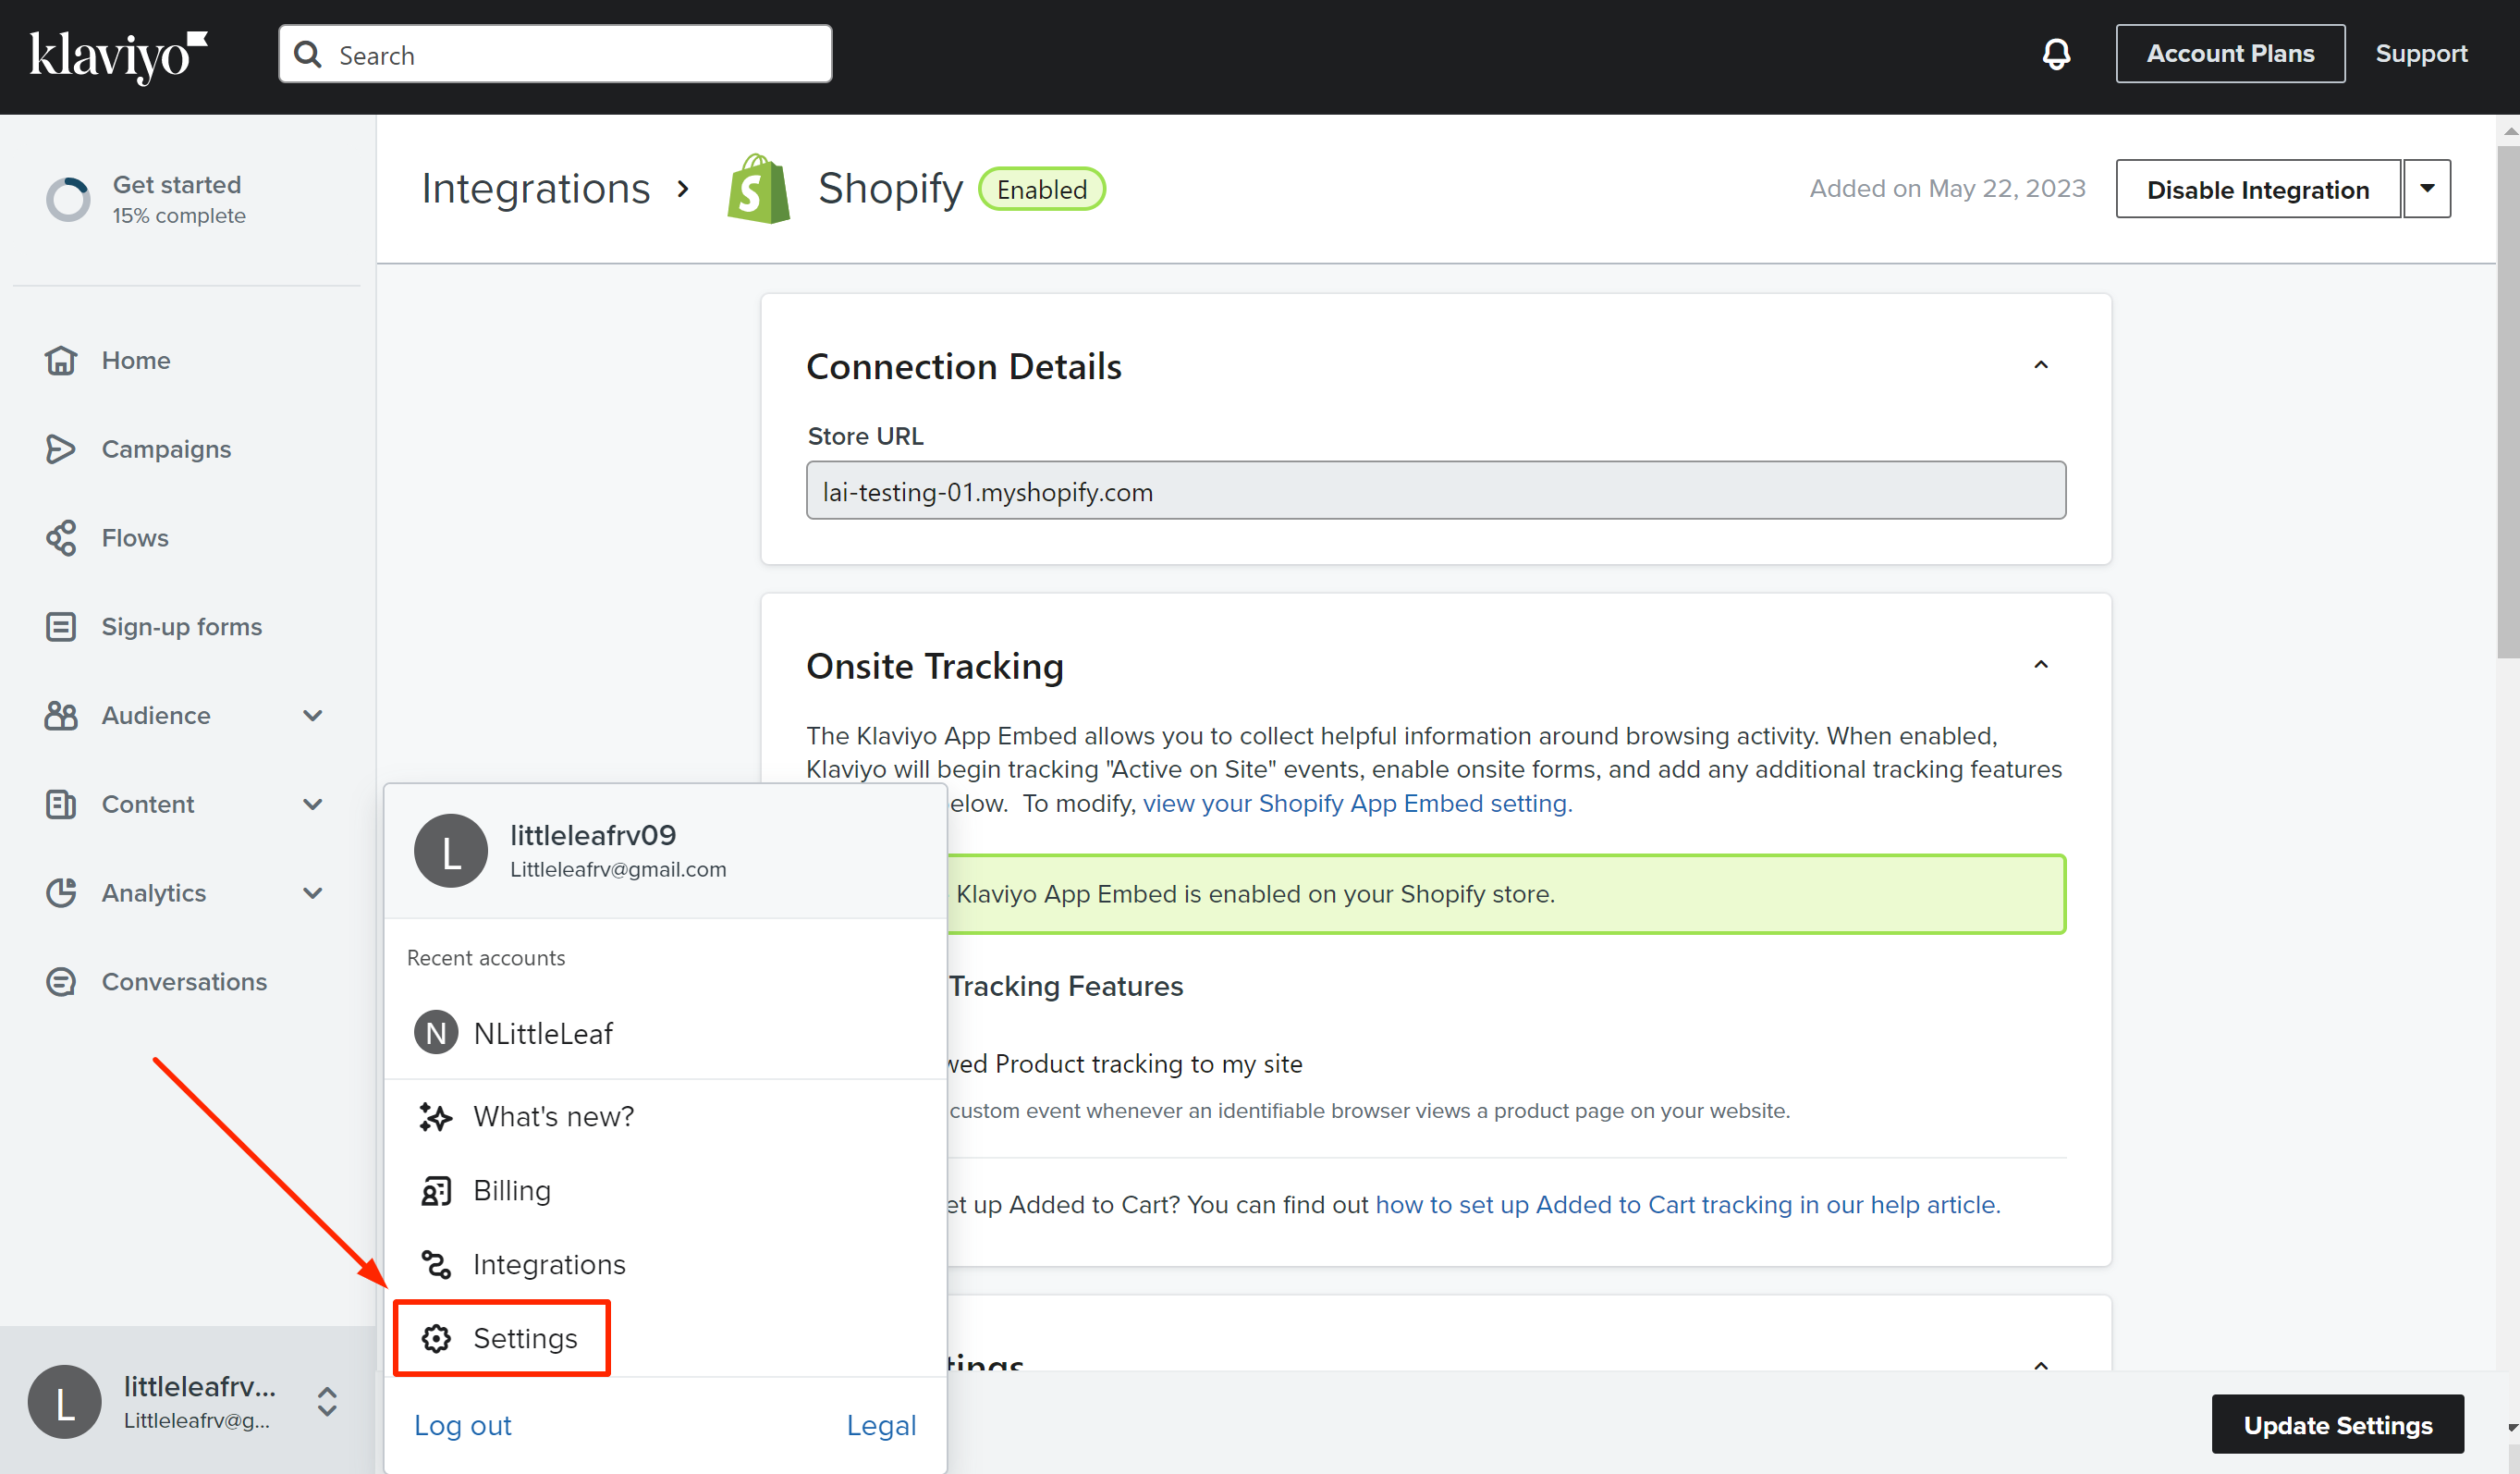Expand the Analytics submenu chevron

tap(313, 893)
